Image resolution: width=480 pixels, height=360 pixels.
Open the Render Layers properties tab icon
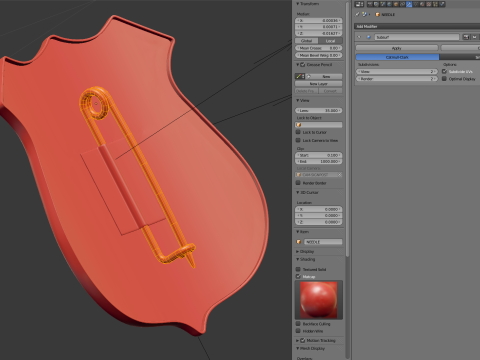pyautogui.click(x=376, y=4)
